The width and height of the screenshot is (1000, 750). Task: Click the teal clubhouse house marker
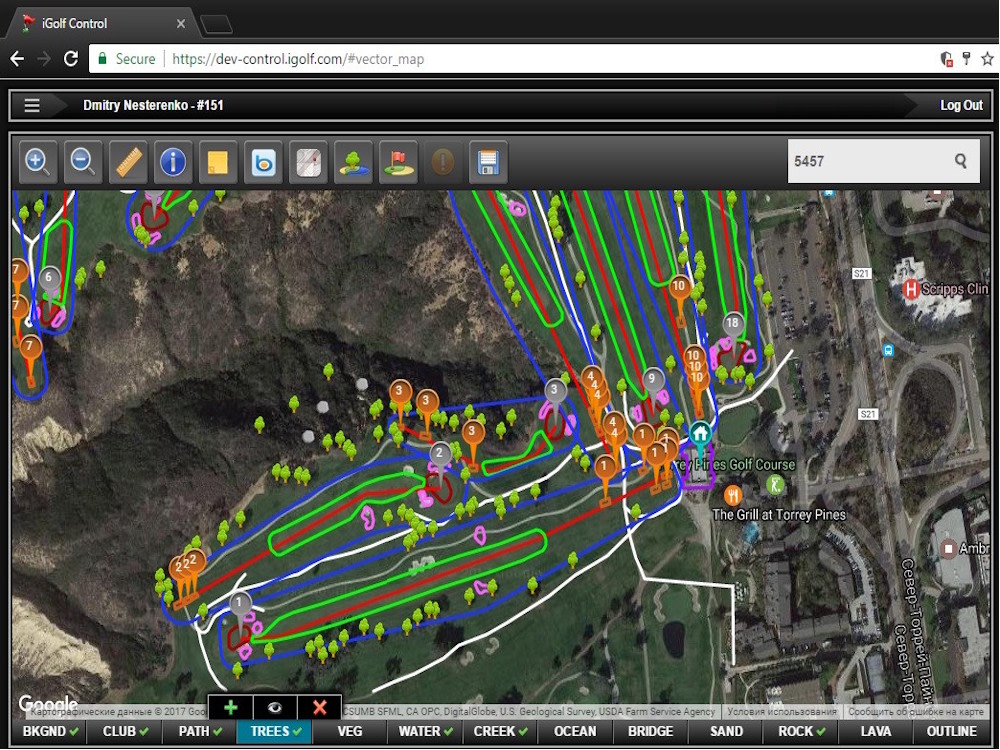(x=700, y=436)
